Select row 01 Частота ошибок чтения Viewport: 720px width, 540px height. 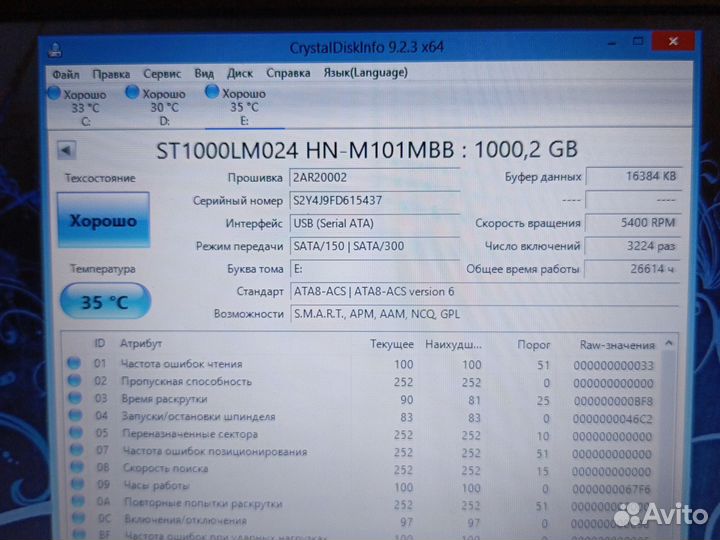(x=363, y=365)
